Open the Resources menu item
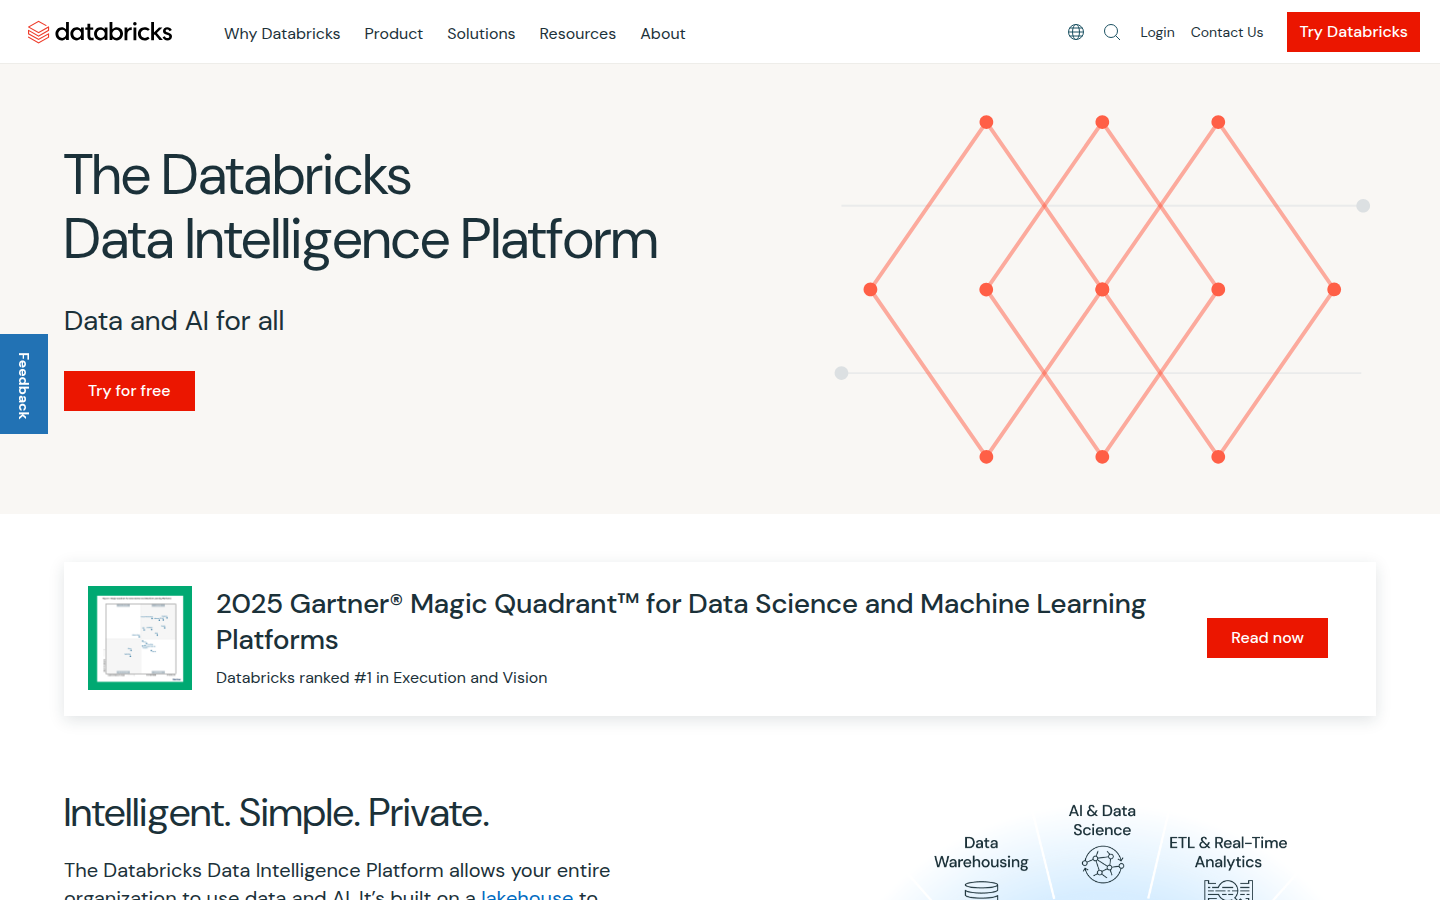 pyautogui.click(x=577, y=34)
